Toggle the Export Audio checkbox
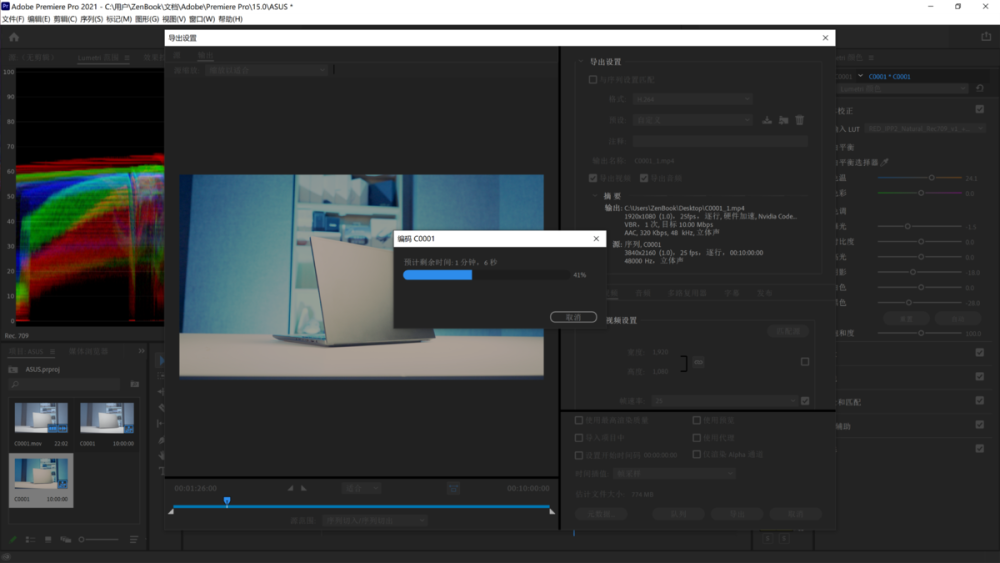Screen dimensions: 1000x563 (643, 178)
